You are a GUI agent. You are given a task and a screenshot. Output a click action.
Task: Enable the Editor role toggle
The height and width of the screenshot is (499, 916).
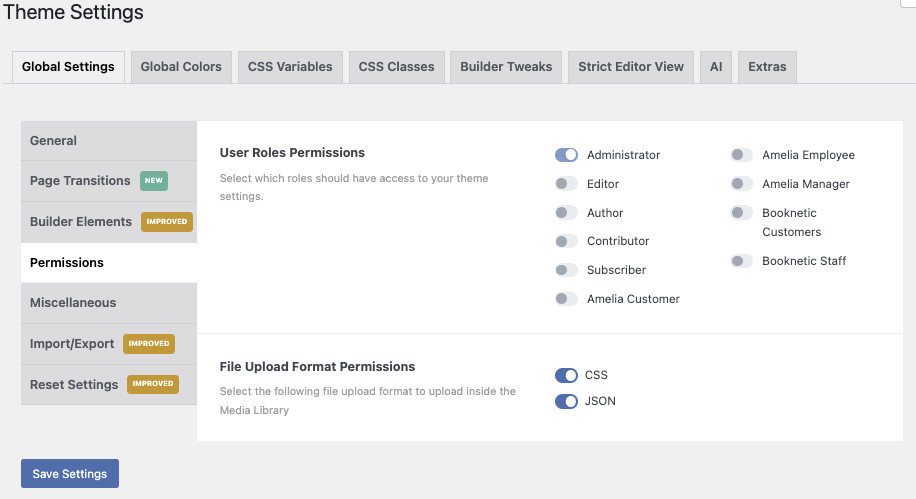click(x=566, y=184)
